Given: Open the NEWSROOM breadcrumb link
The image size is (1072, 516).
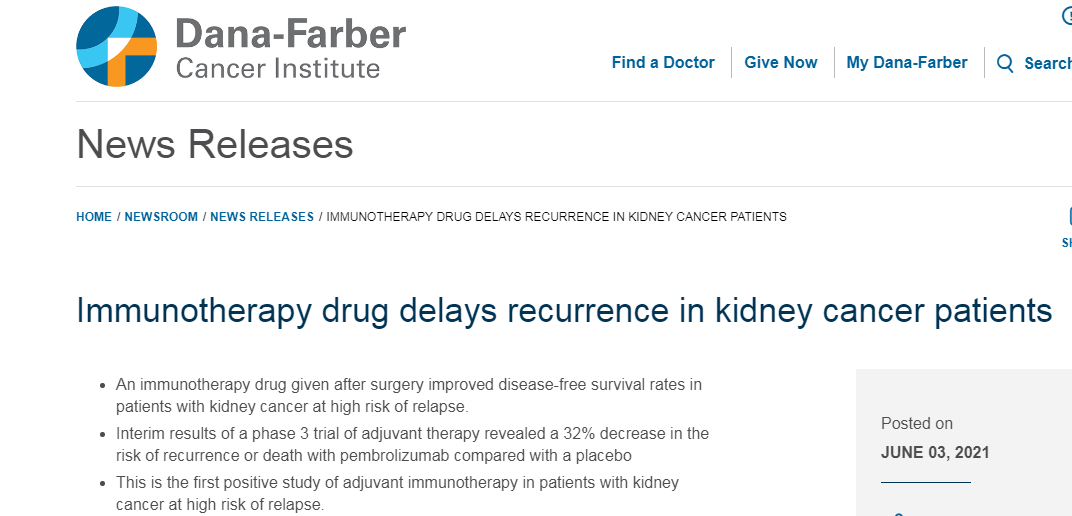Looking at the screenshot, I should point(161,217).
